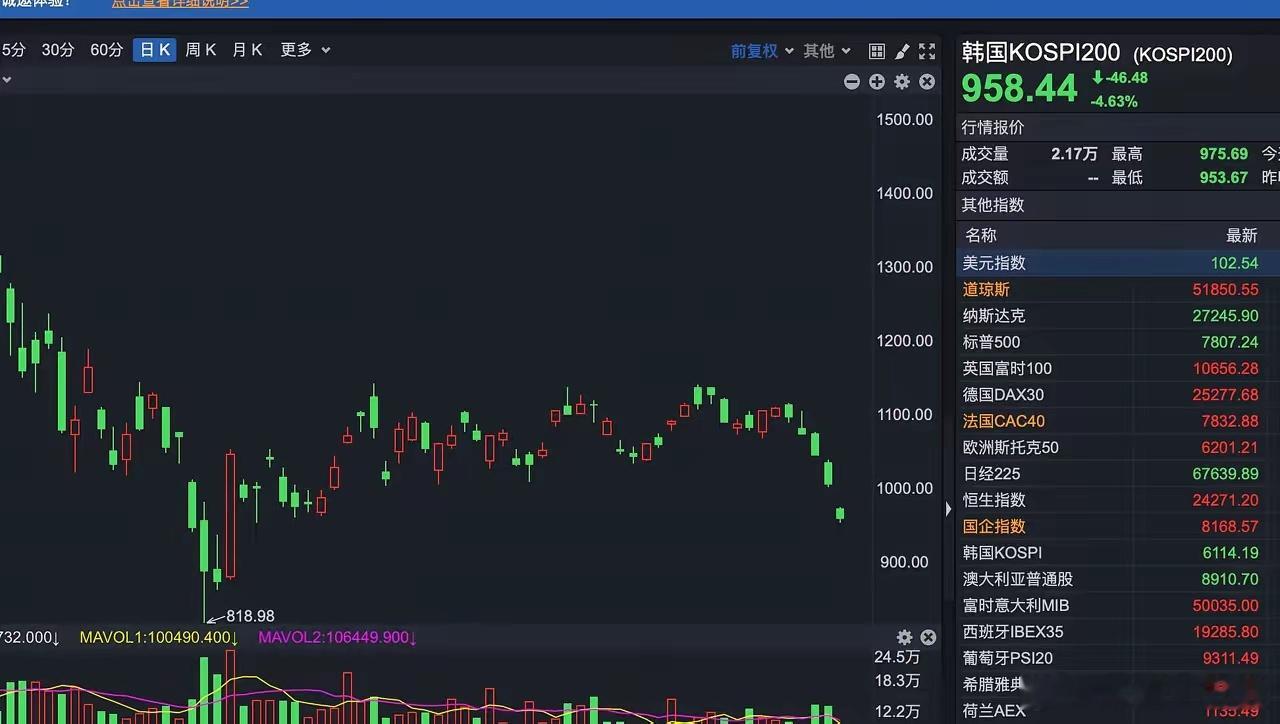Enter fullscreen chart mode

927,51
